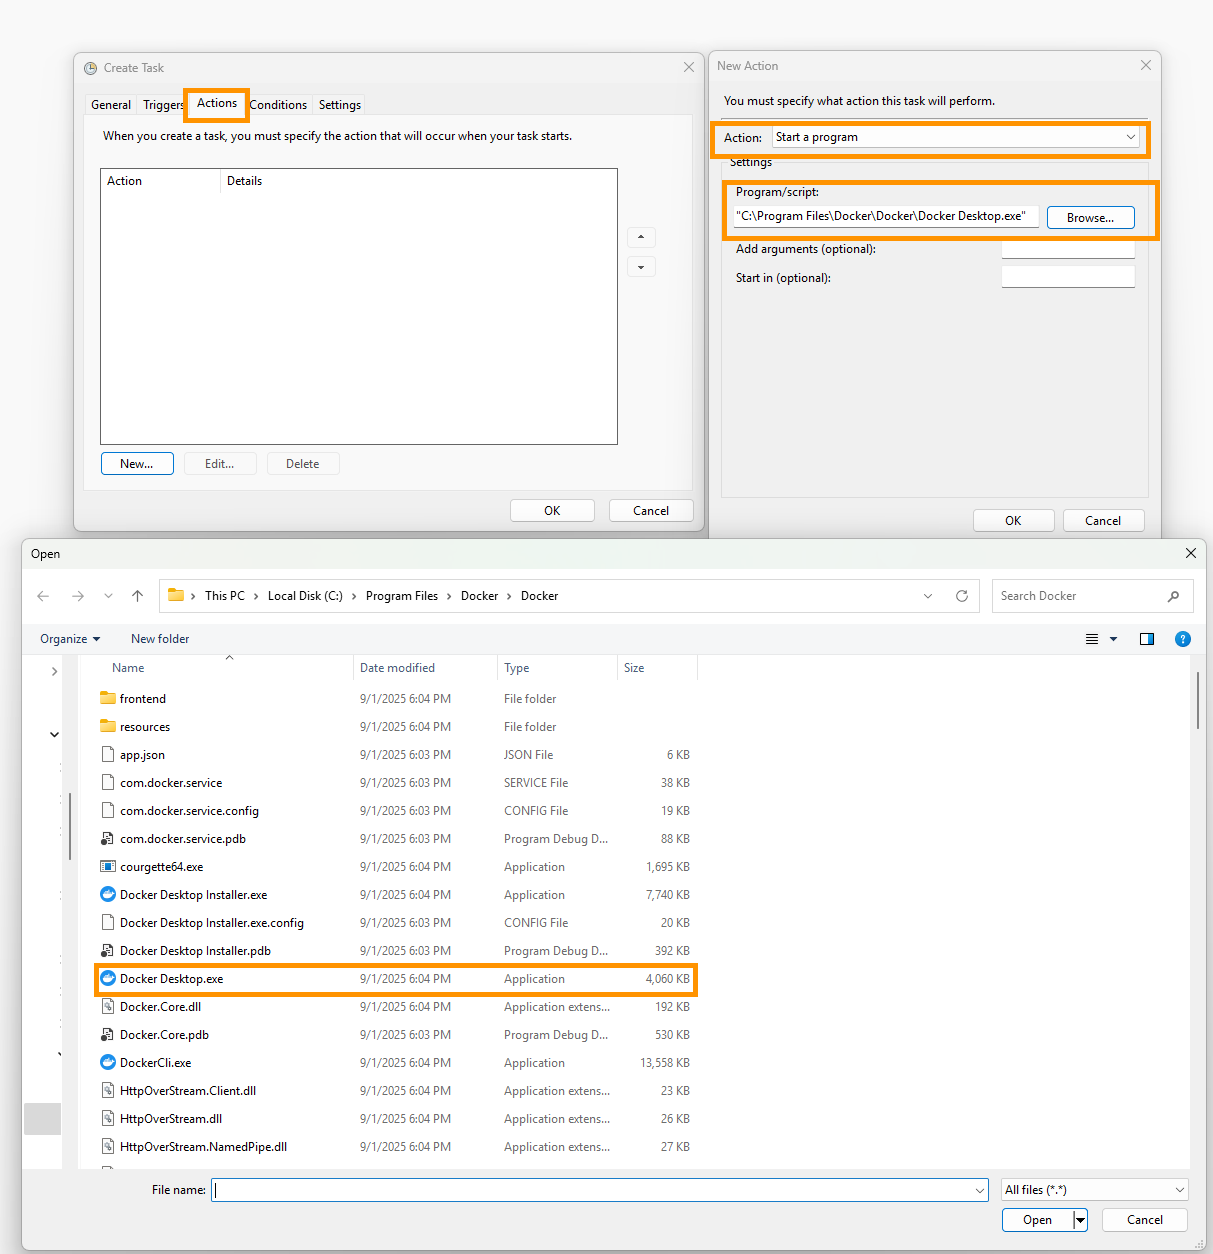The width and height of the screenshot is (1213, 1254).
Task: Toggle the preview pane icon
Action: 1147,639
